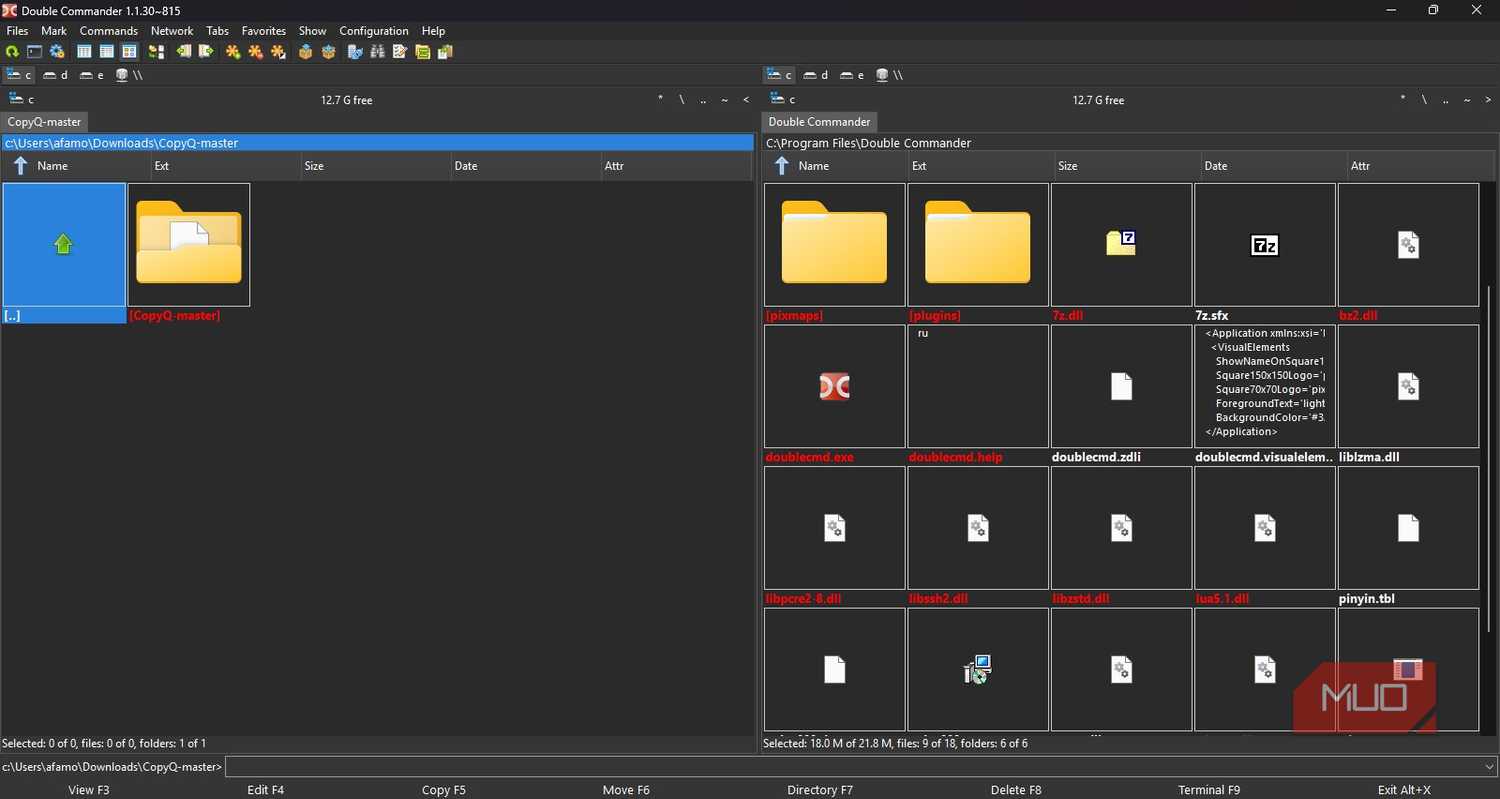1500x799 pixels.
Task: Select the 7z.sfx file thumbnail
Action: point(1265,252)
